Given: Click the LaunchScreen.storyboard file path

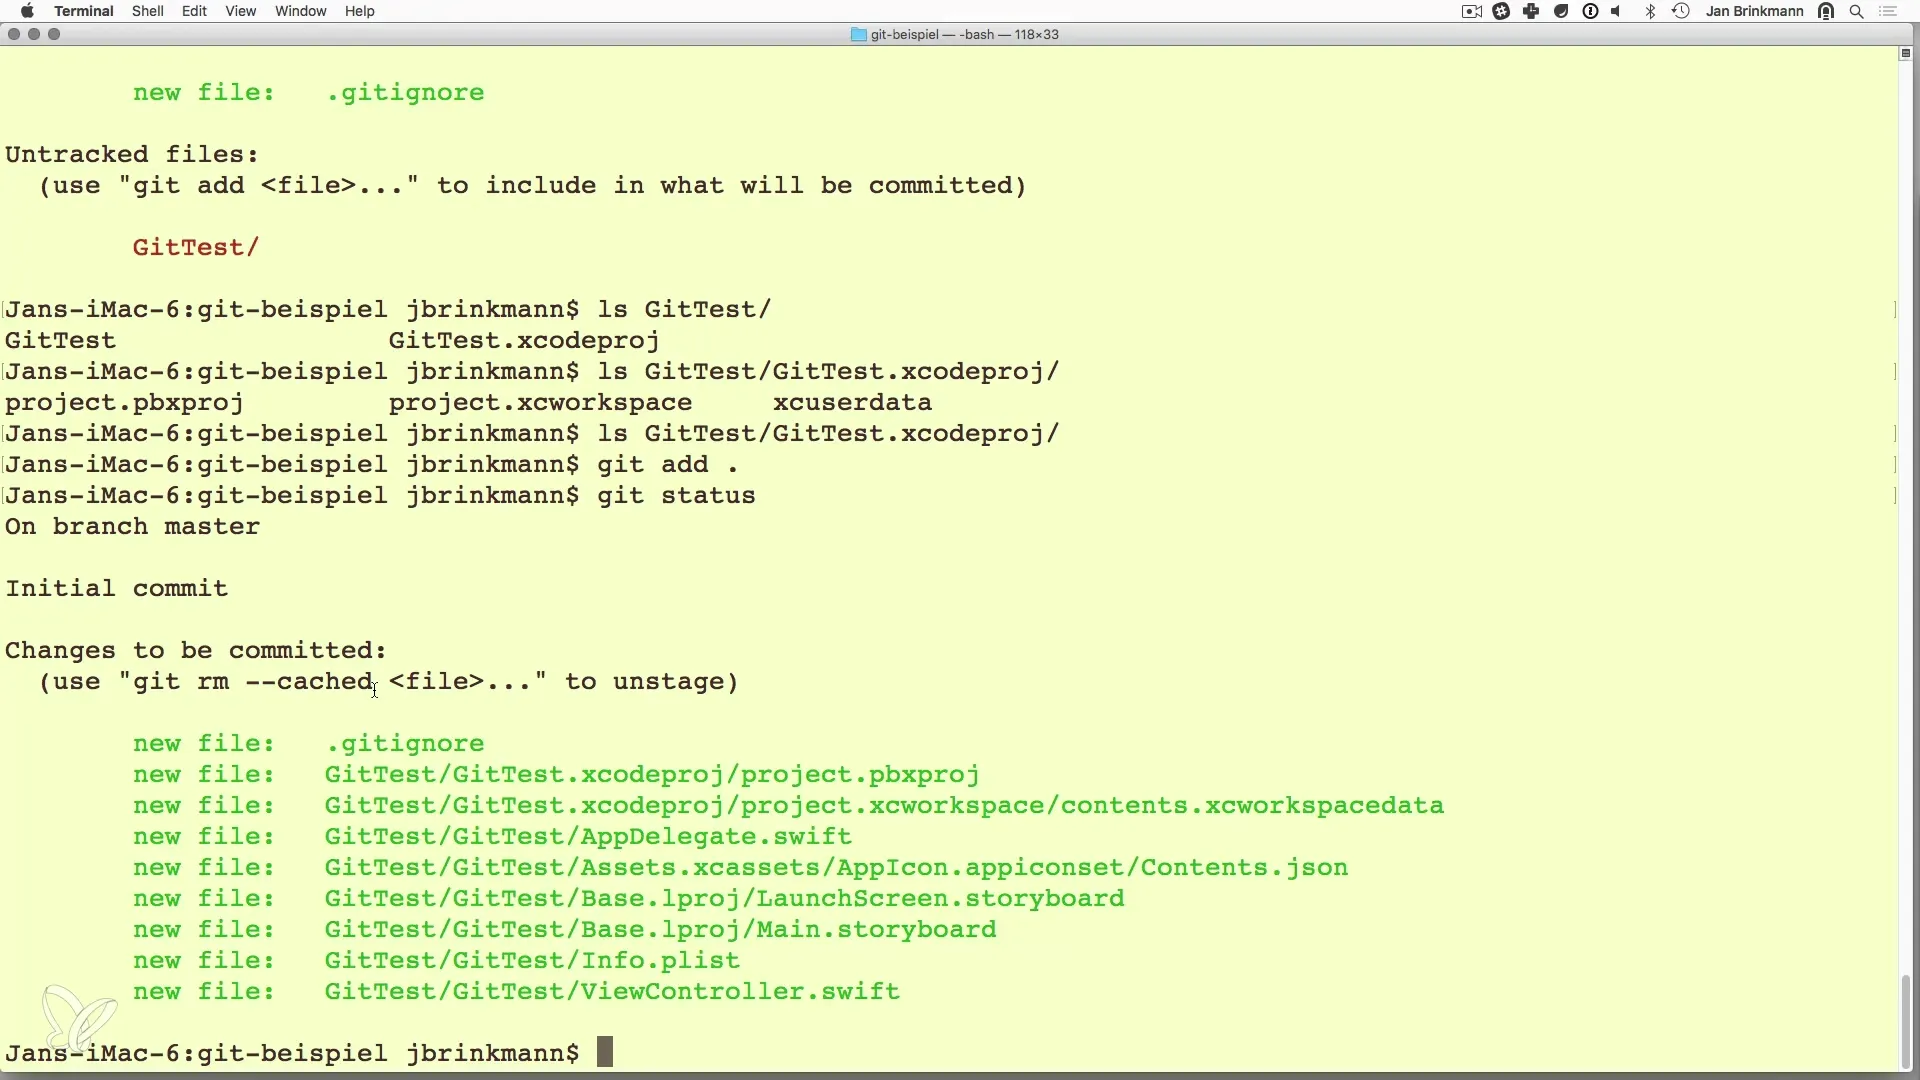Looking at the screenshot, I should [724, 898].
